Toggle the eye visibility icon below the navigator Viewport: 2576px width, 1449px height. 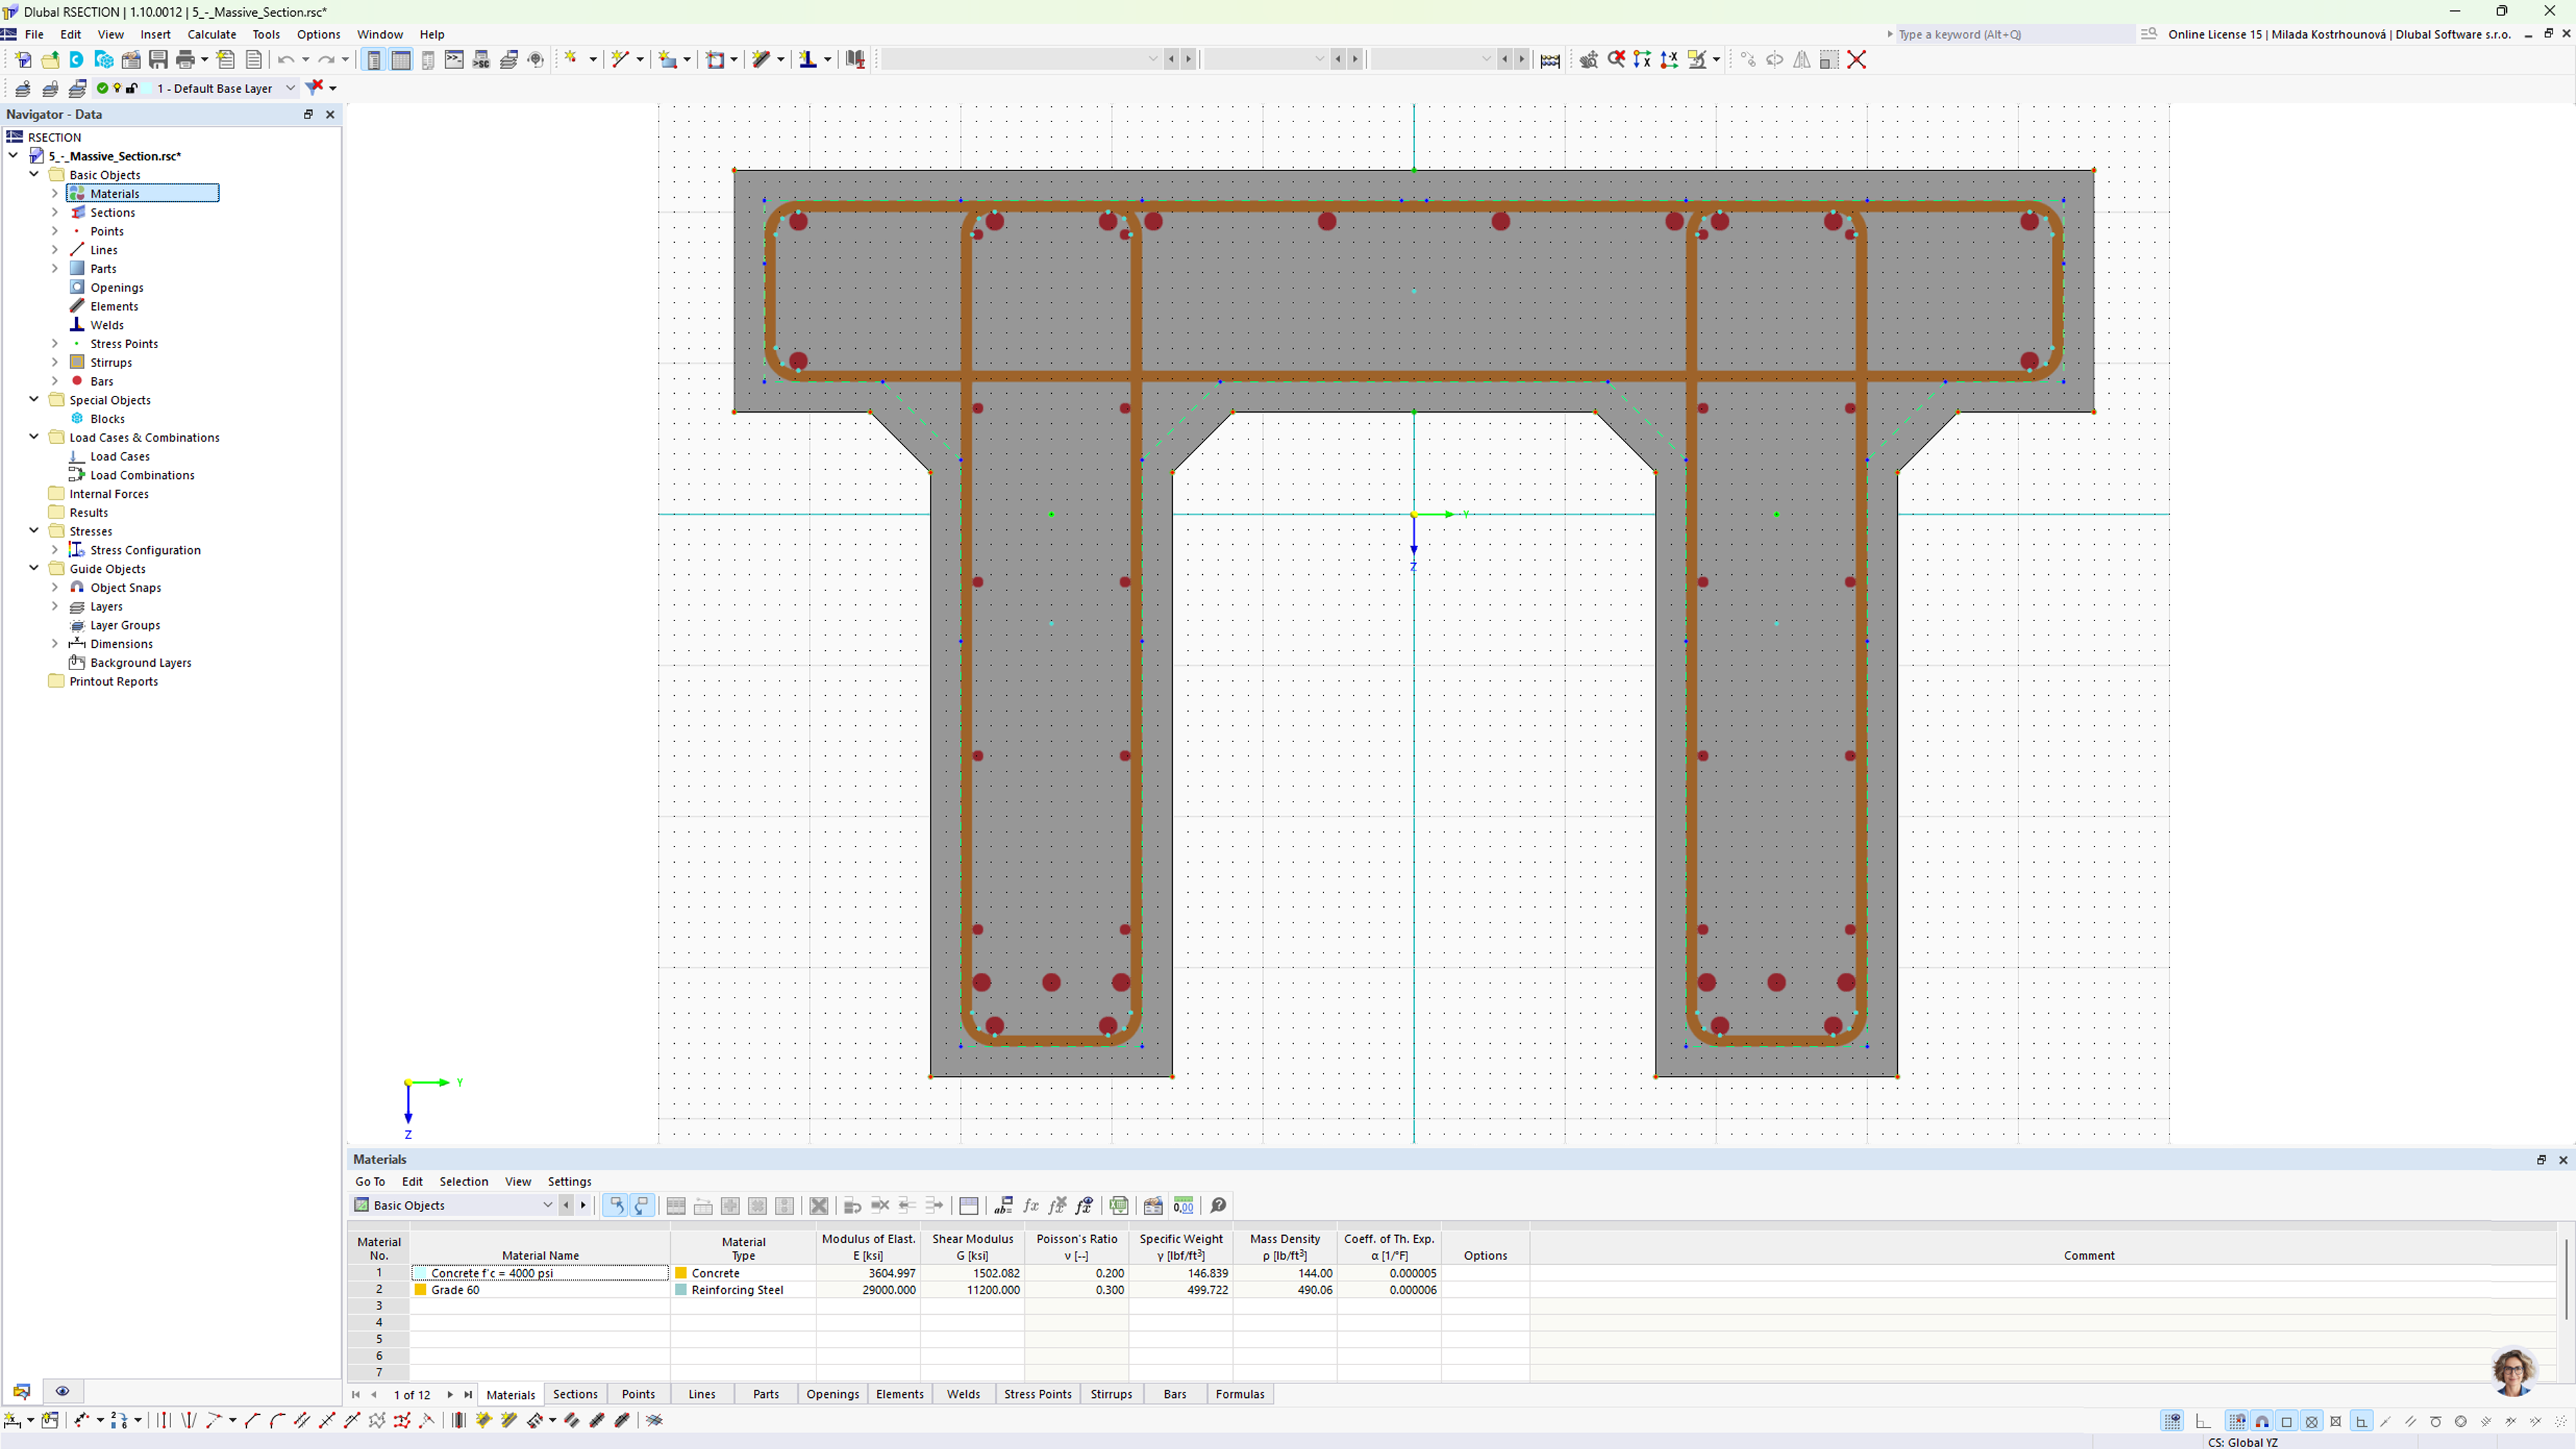tap(62, 1391)
